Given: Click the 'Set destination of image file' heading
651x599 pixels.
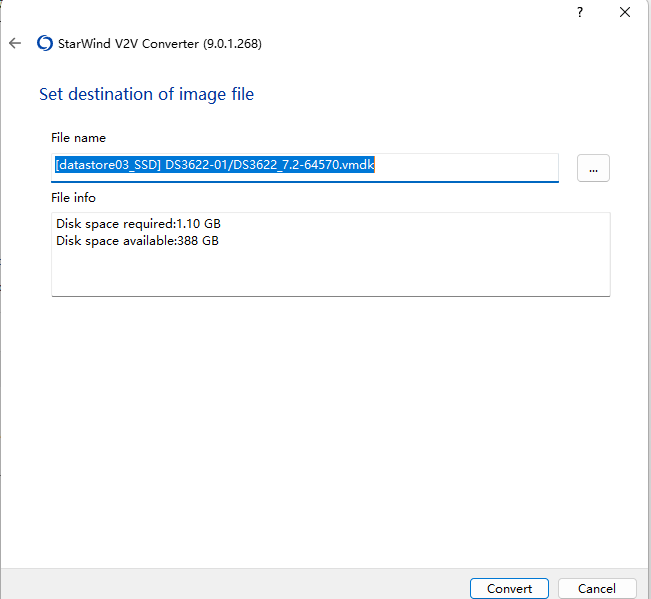Looking at the screenshot, I should [146, 94].
